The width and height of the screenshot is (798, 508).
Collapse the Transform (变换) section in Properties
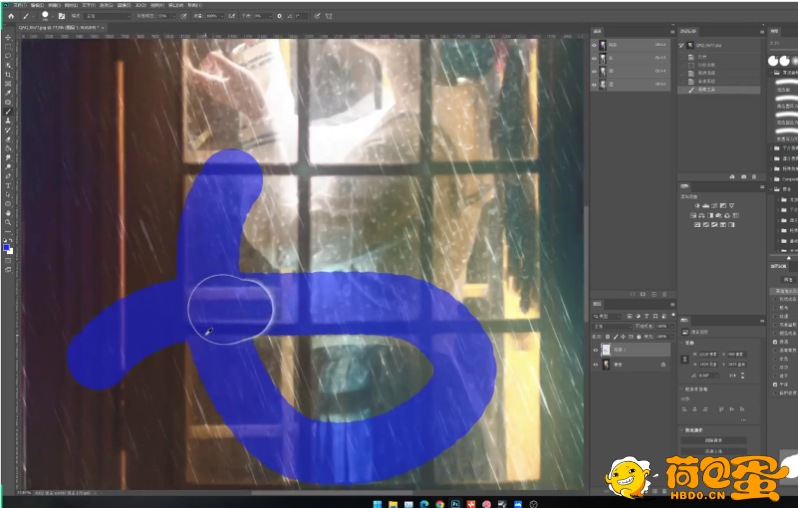click(682, 343)
